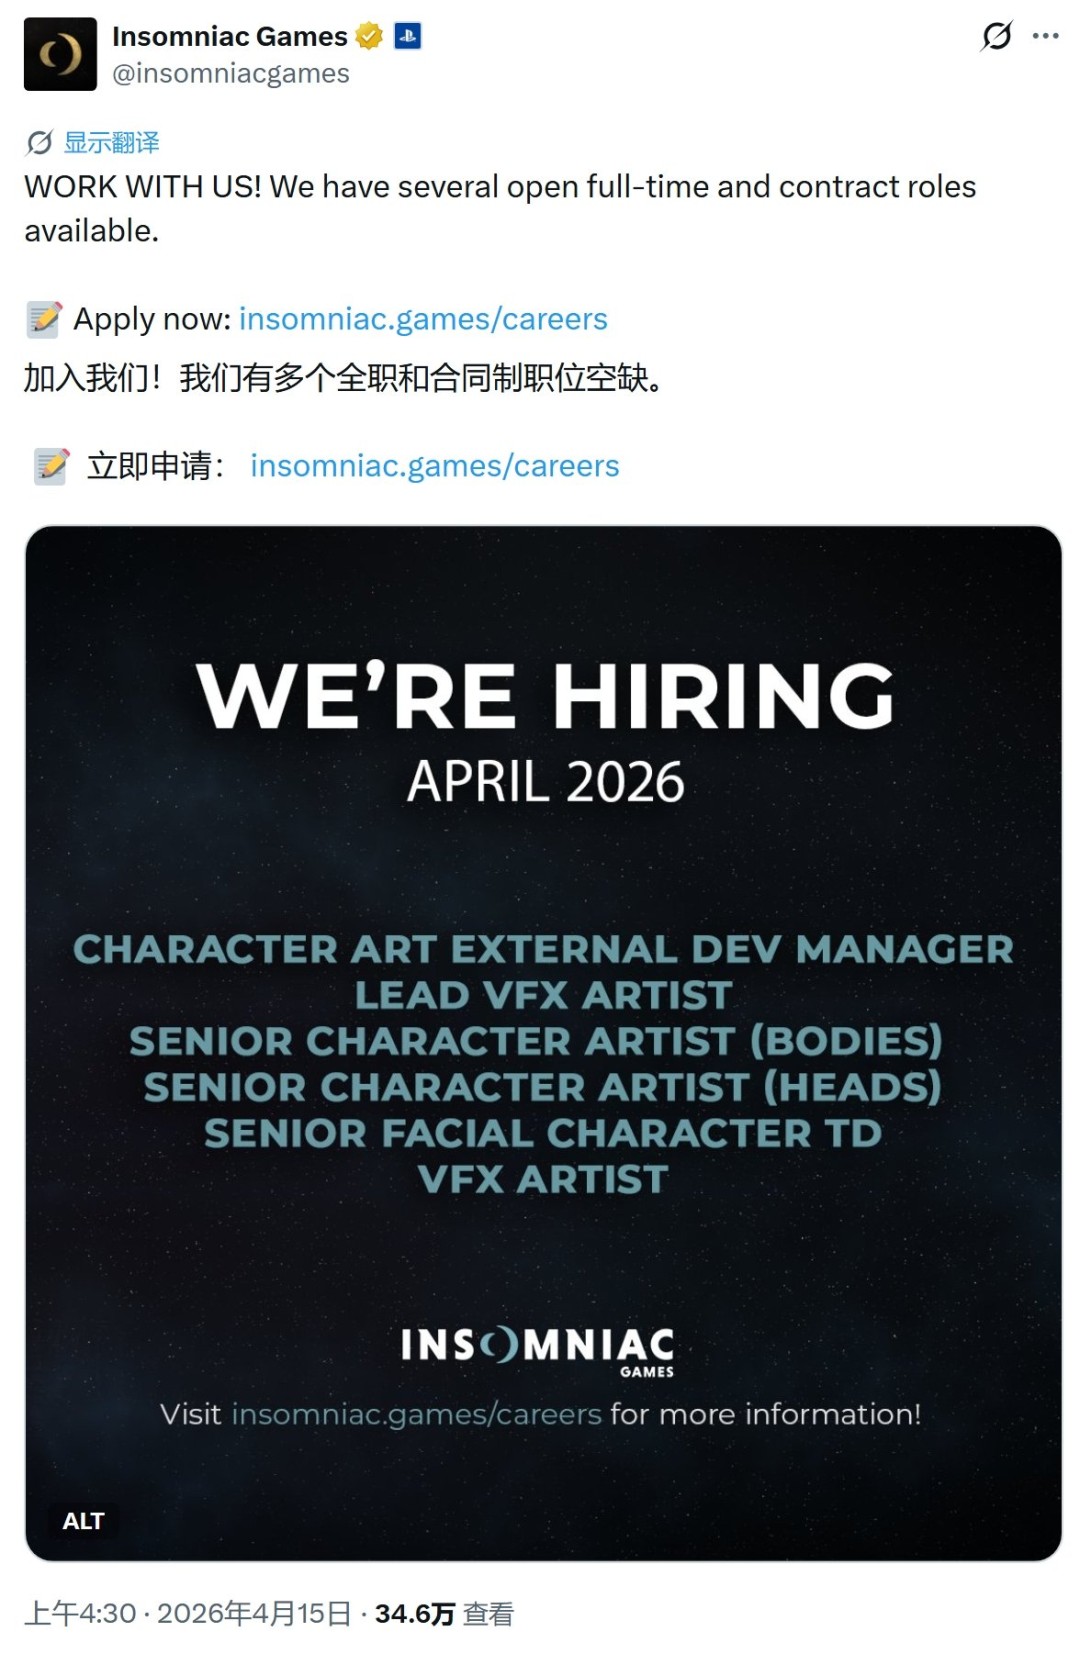Open the careers link after 立即申请
Viewport: 1080px width, 1654px height.
434,464
